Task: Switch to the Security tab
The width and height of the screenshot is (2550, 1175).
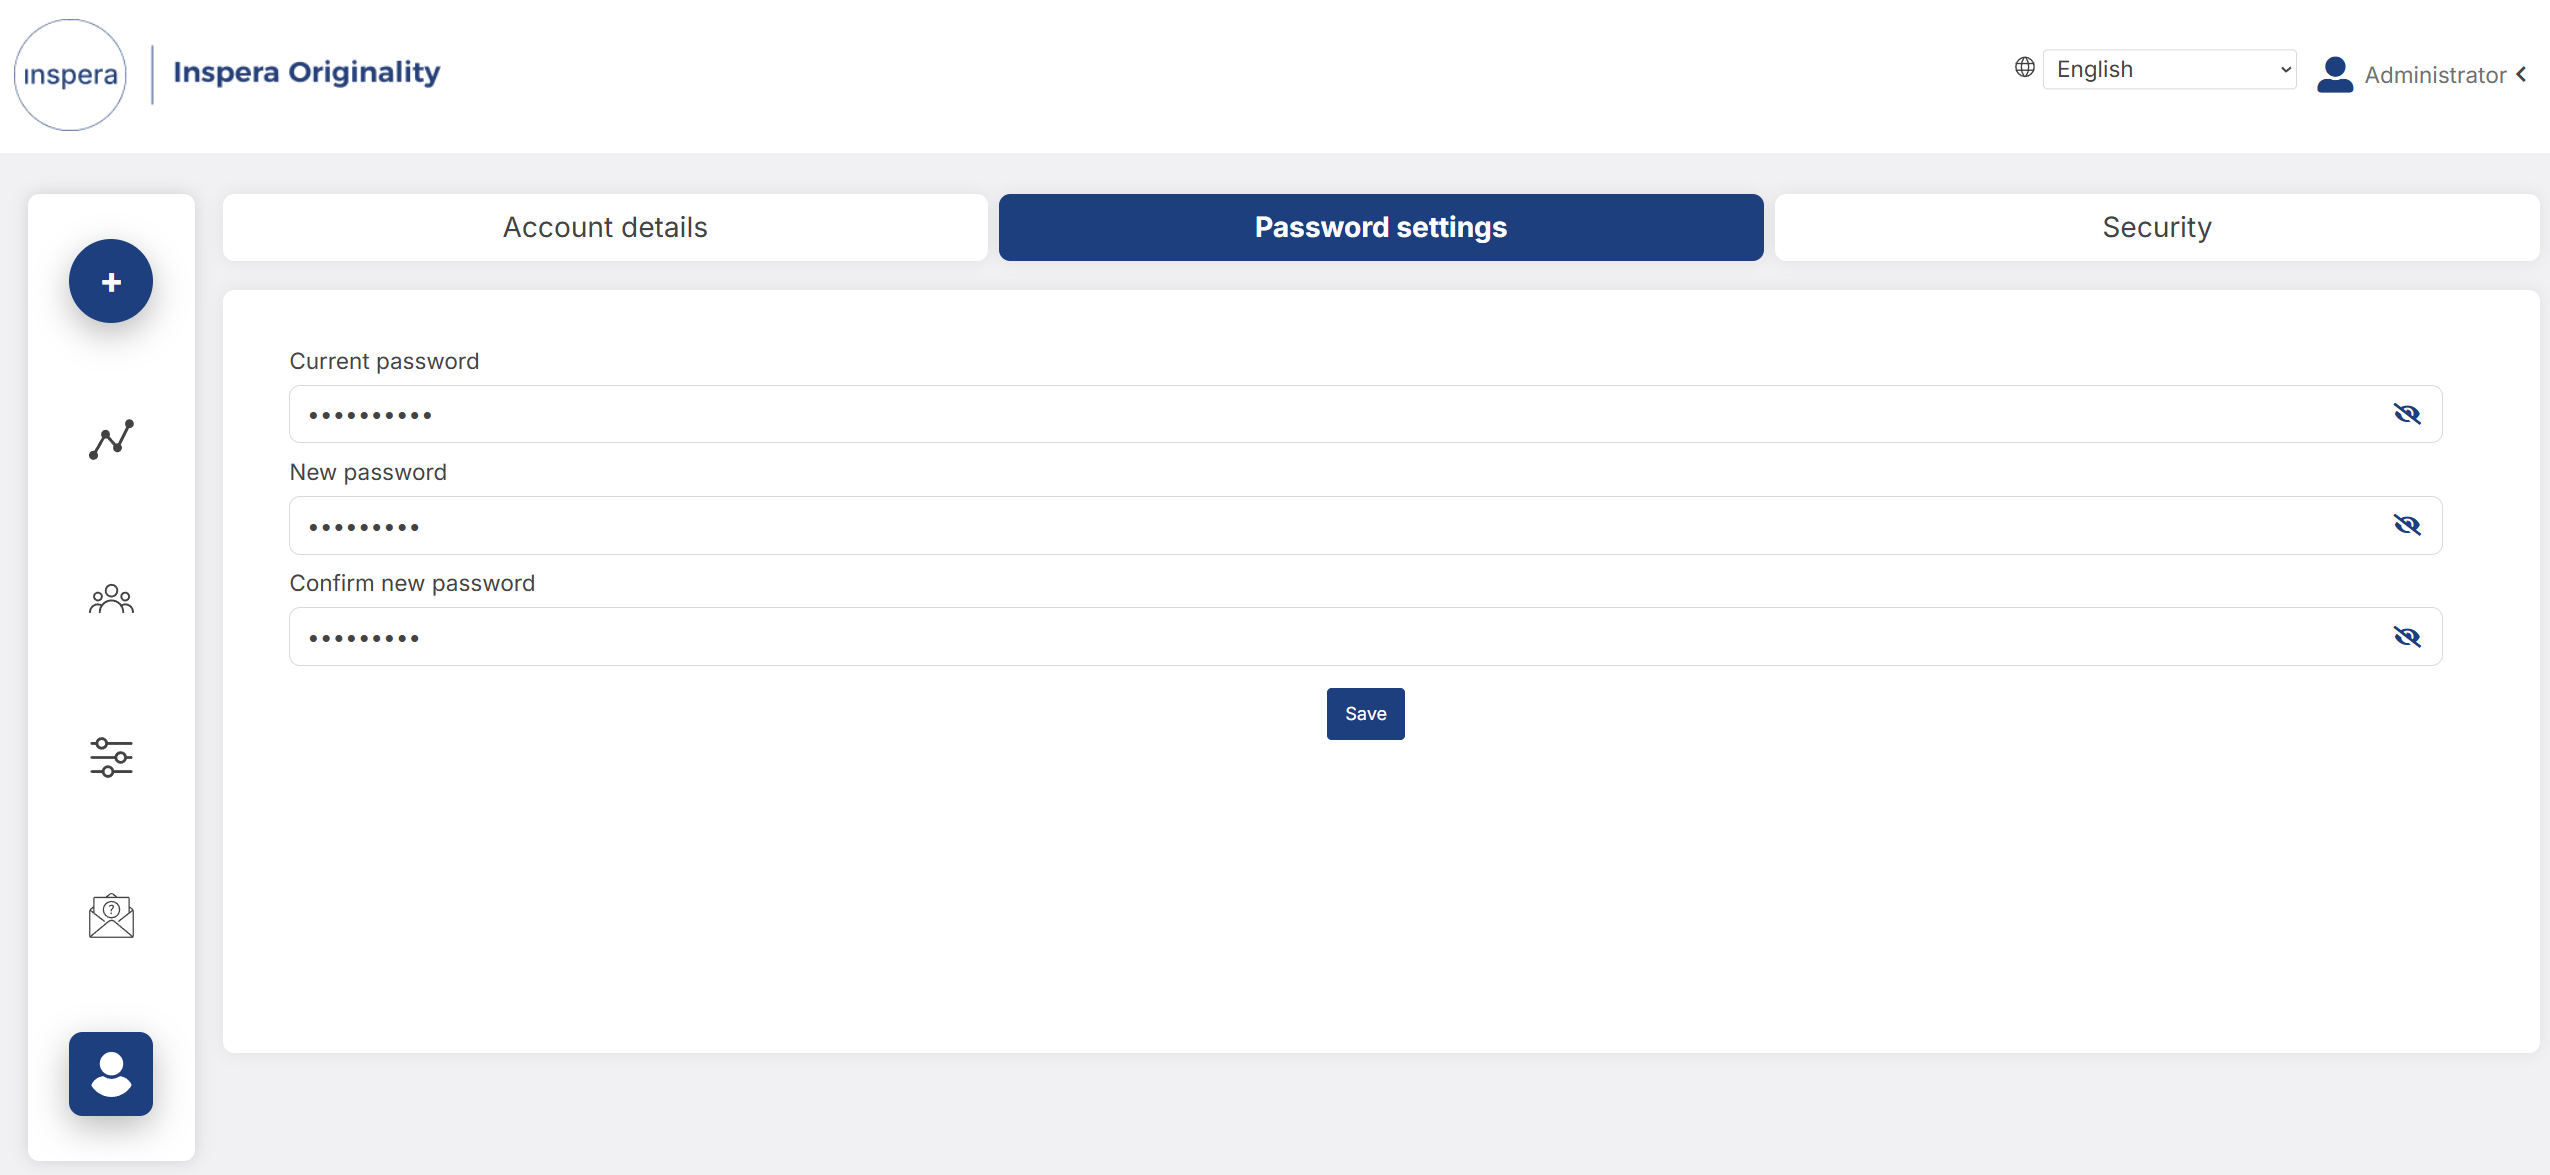Action: coord(2157,227)
